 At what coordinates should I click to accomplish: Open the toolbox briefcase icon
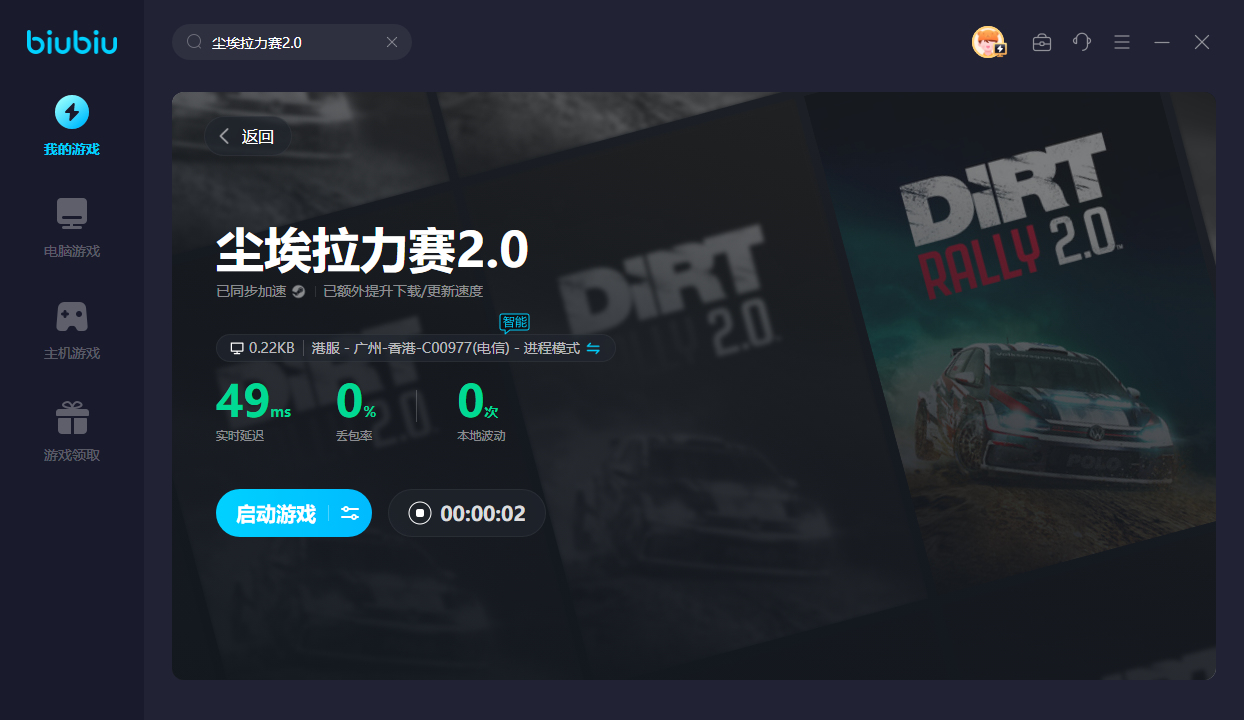(1042, 42)
